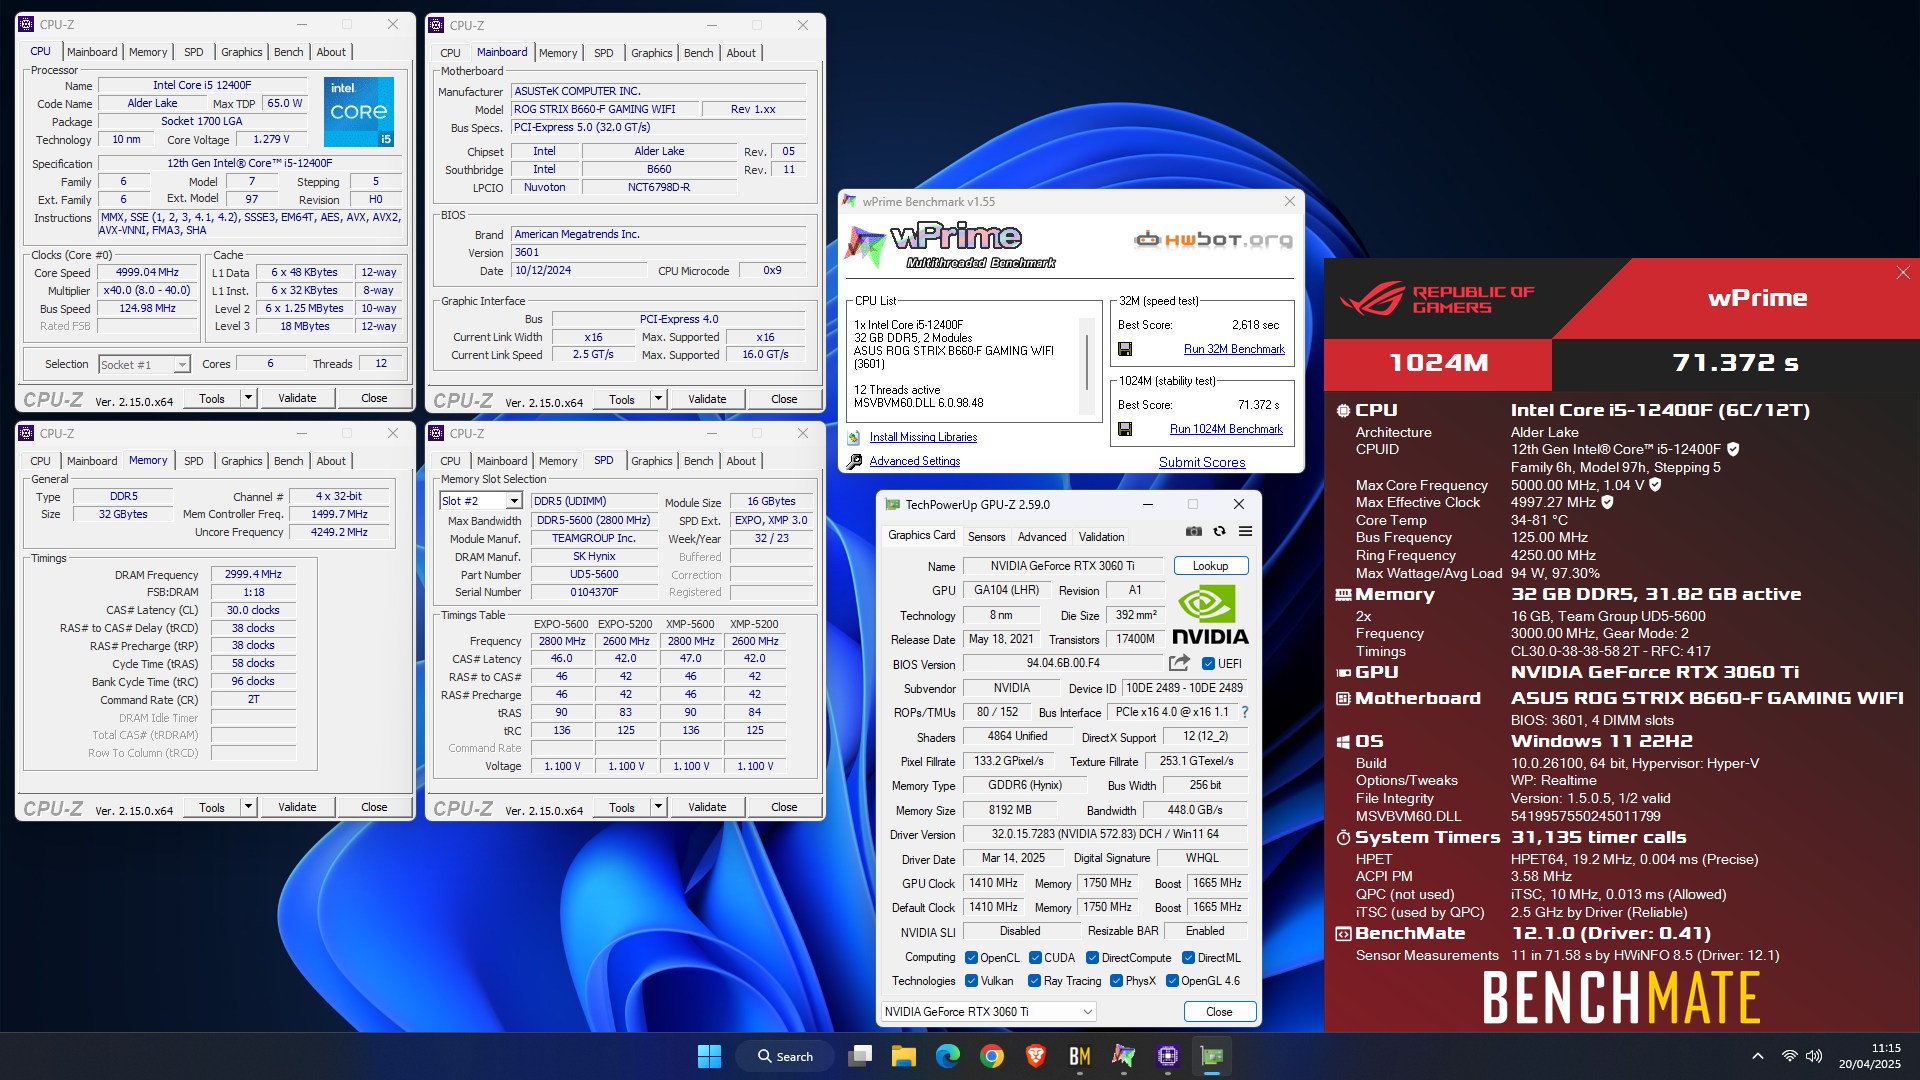Viewport: 1920px width, 1080px height.
Task: Toggle the Ray Tracing checkbox
Action: (x=1035, y=981)
